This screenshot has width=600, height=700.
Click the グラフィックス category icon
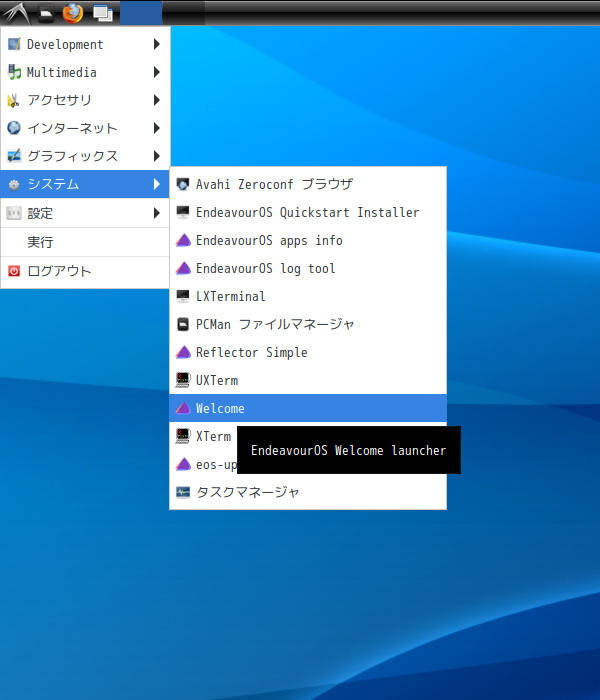tap(14, 156)
